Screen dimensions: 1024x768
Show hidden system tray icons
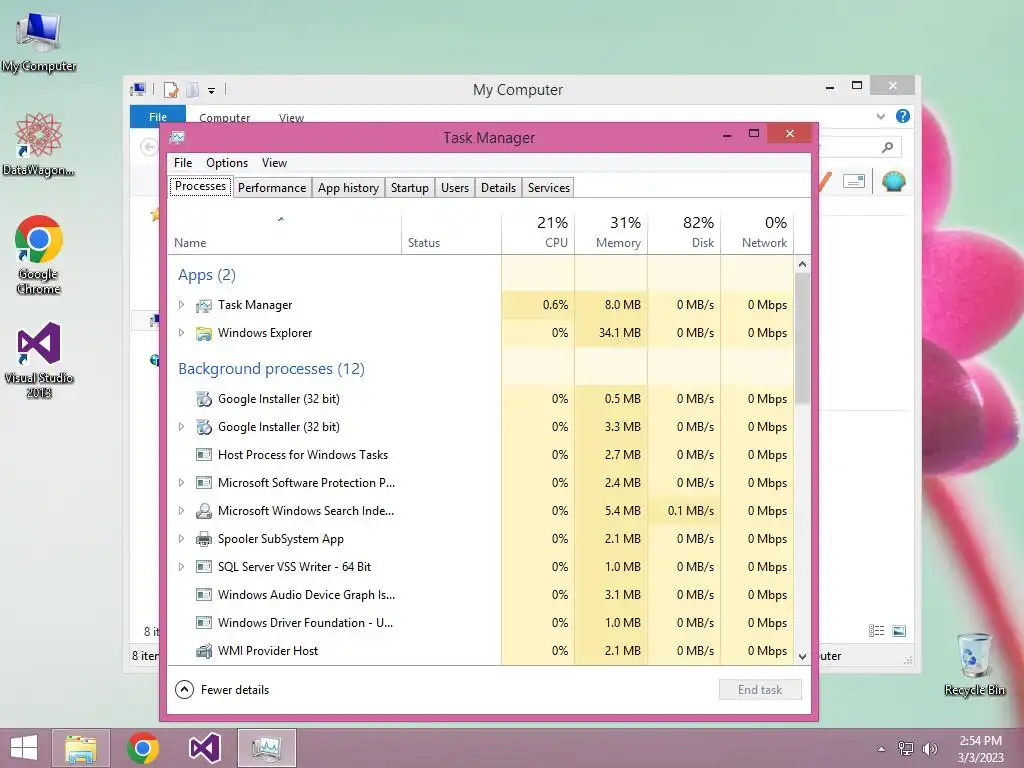tap(881, 749)
